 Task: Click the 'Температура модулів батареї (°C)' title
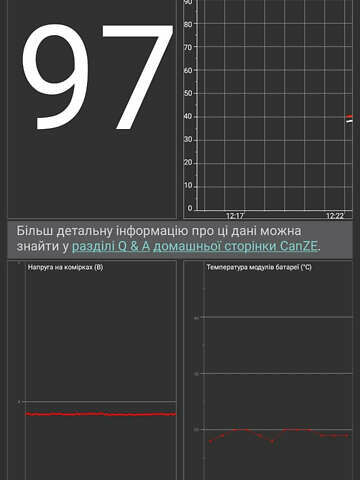click(259, 267)
